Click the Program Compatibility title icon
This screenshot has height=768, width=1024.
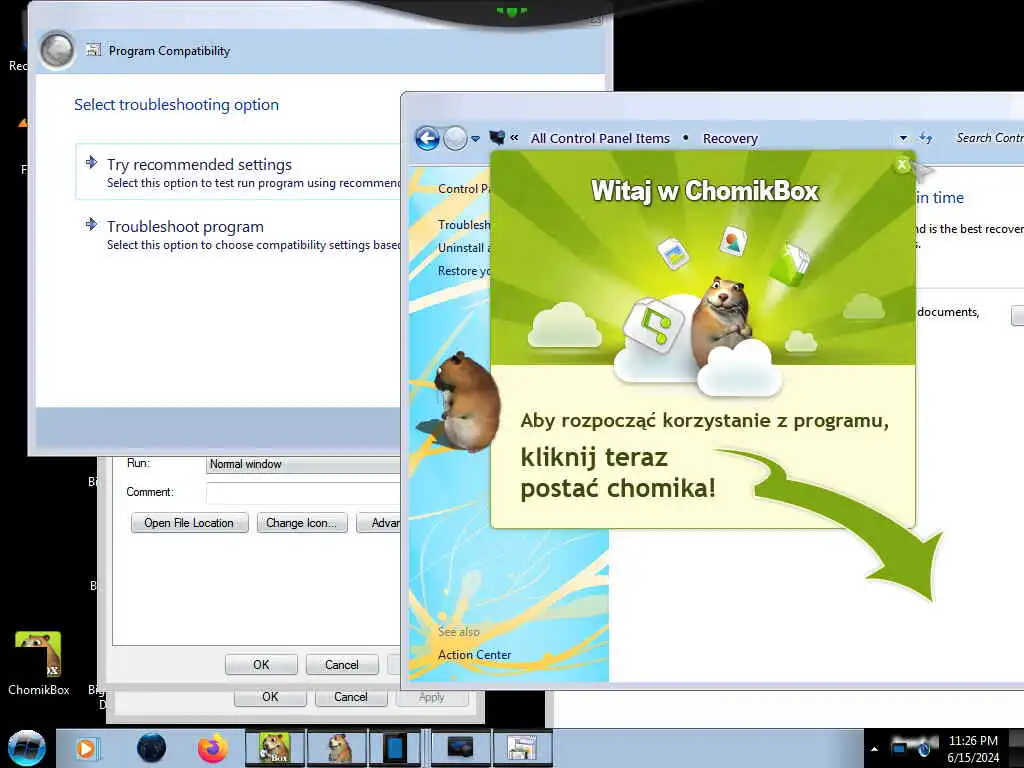click(94, 50)
